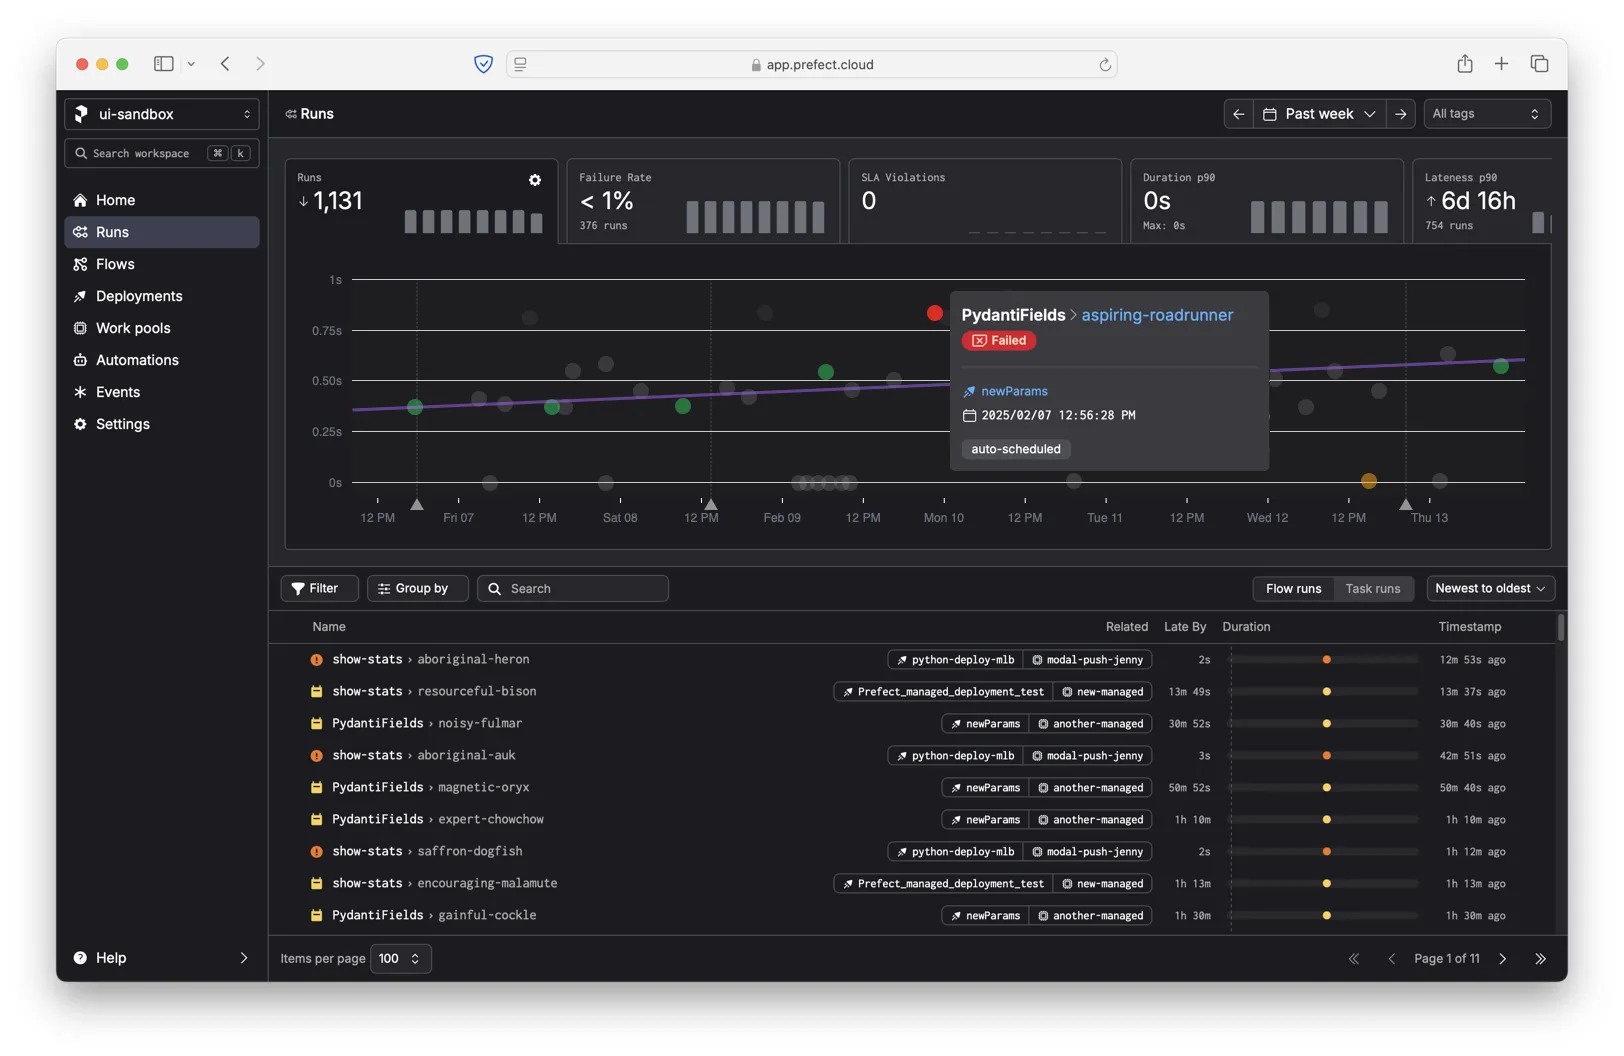Click duration dot for gainful-cockle row
Screen dimensions: 1624x1056
pyautogui.click(x=1327, y=916)
